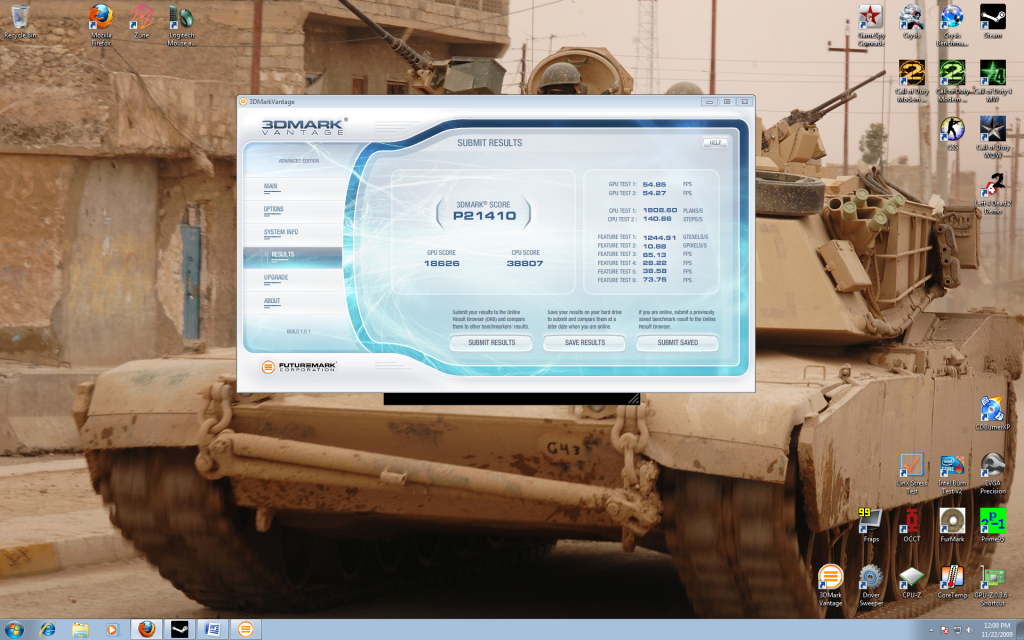
Task: Launch the Driver Sweeper desktop shortcut
Action: tap(871, 586)
